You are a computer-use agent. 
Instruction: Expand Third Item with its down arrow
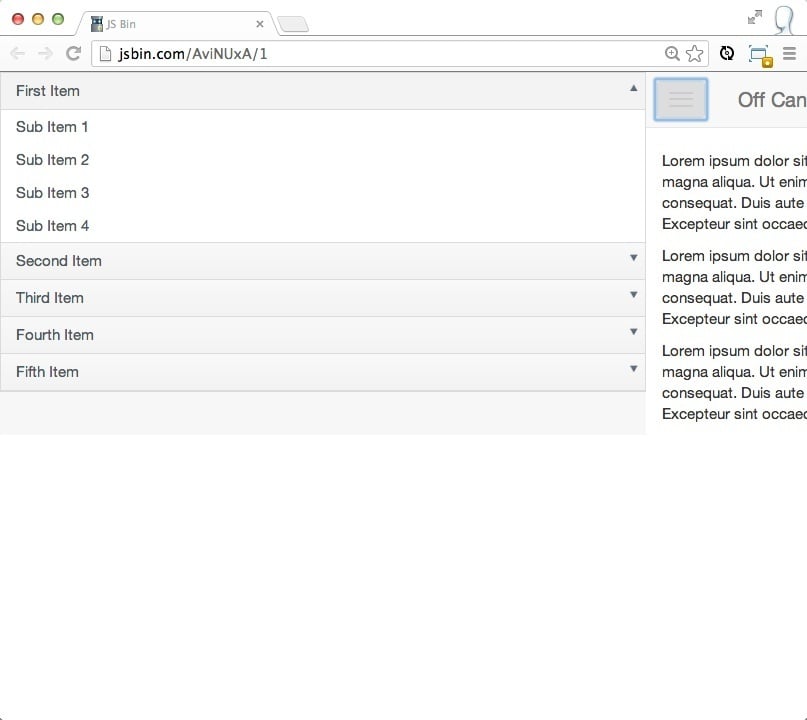(634, 294)
